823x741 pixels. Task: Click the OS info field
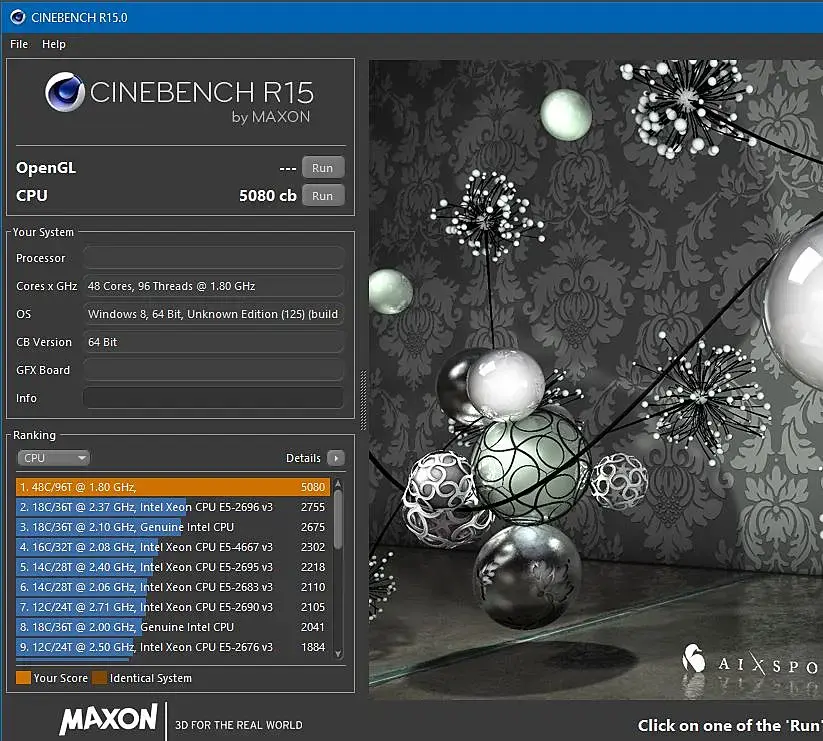tap(213, 314)
